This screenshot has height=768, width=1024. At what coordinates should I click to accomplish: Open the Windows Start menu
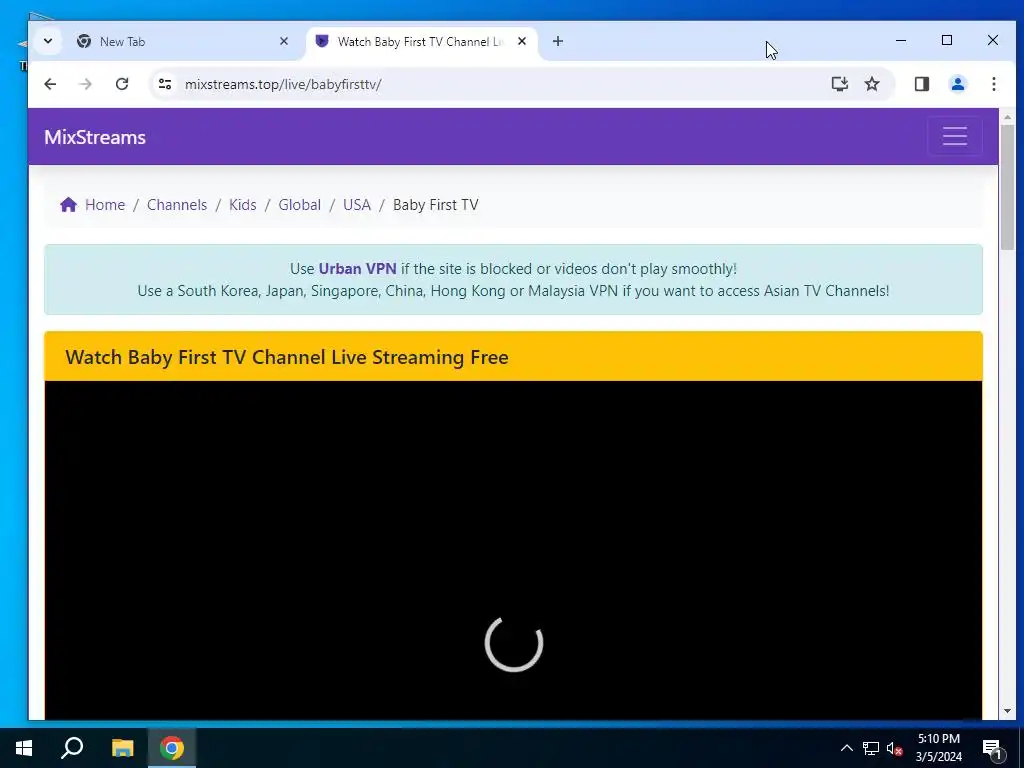24,748
